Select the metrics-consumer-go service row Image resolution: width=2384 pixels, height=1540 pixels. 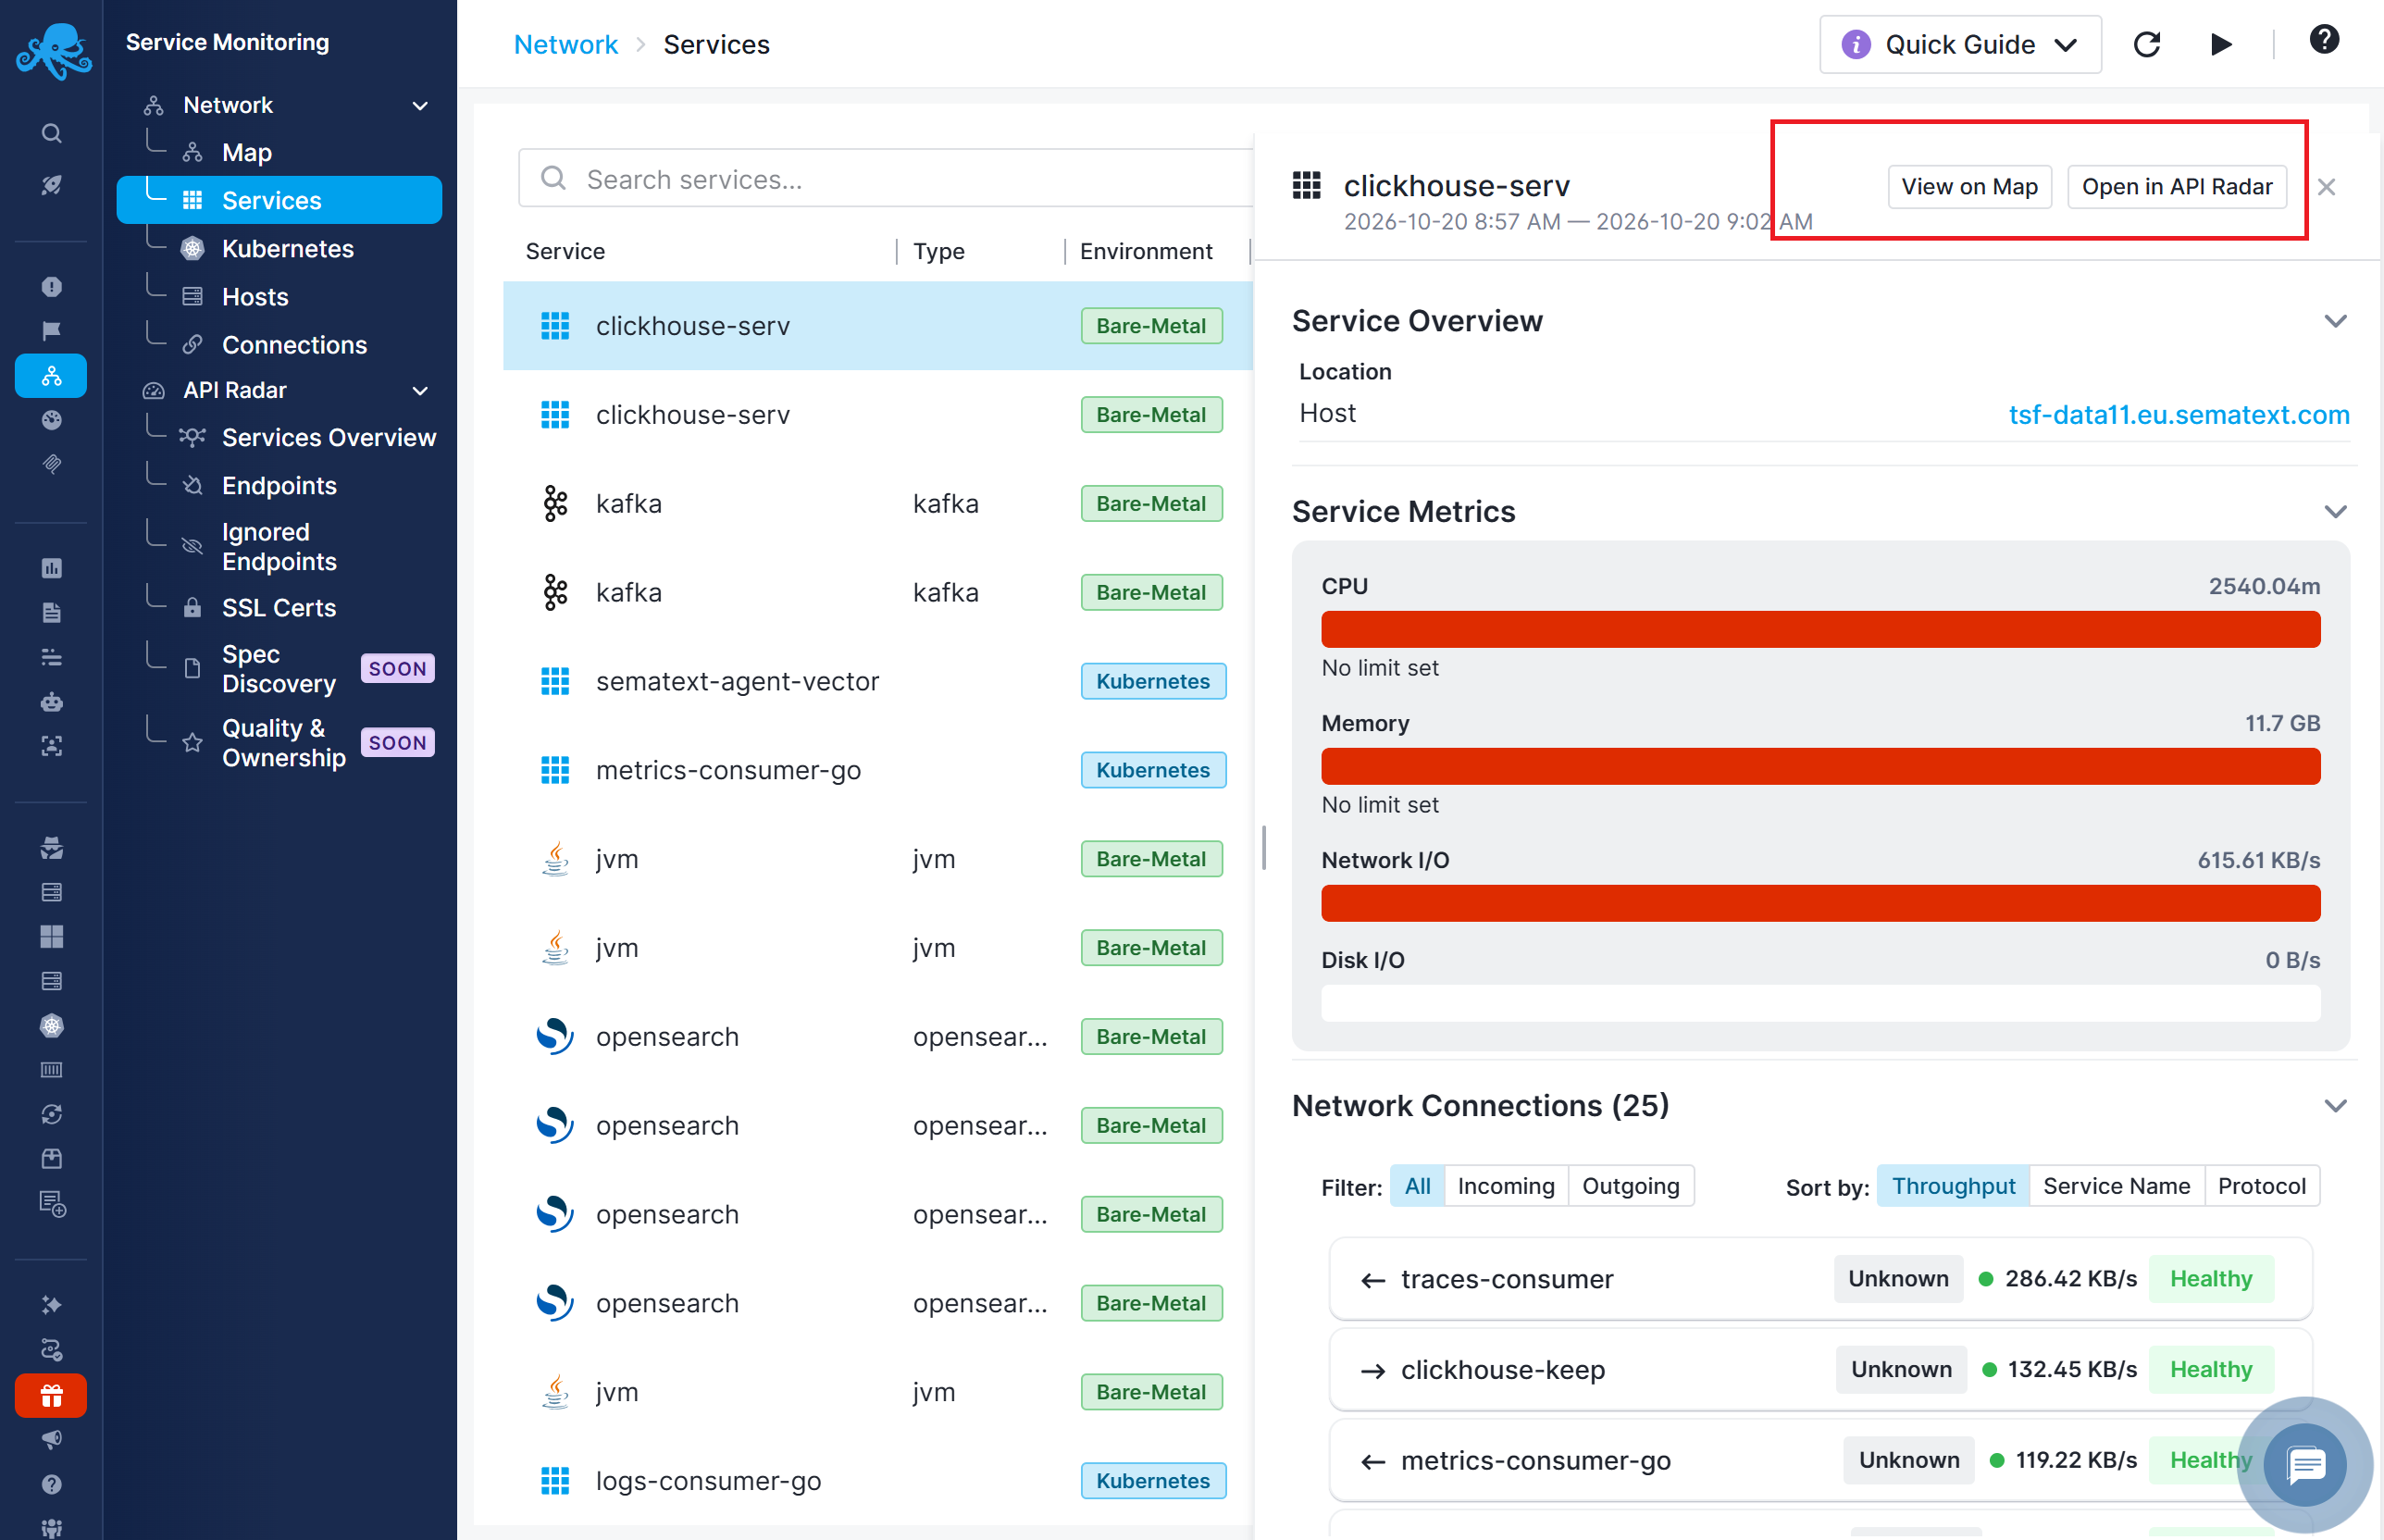(878, 770)
